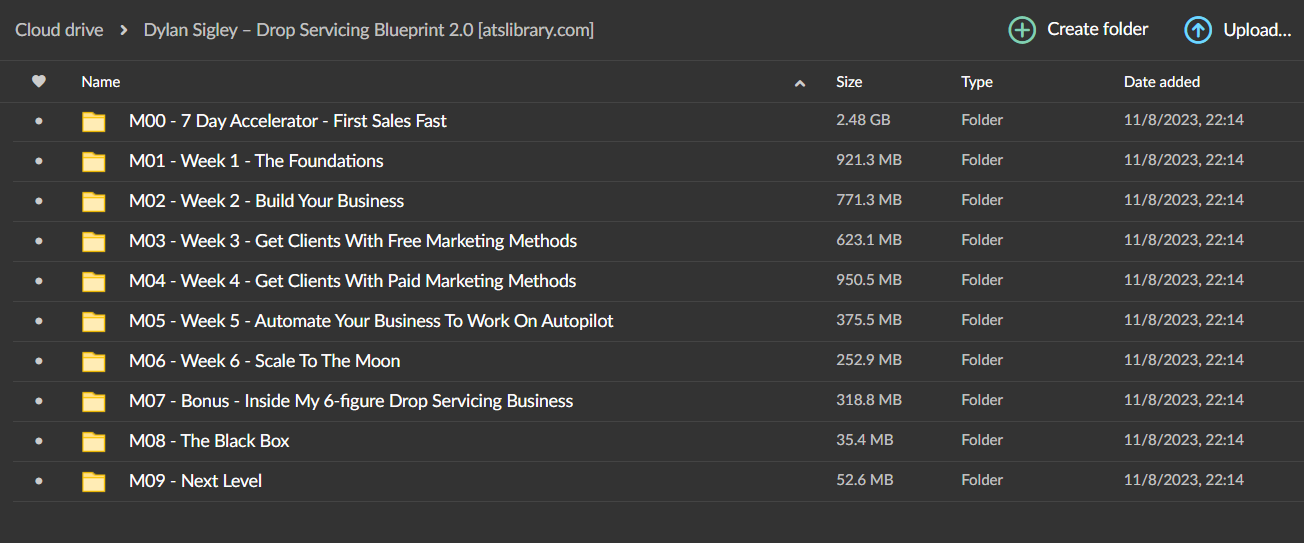Sort the list by Date added header
Image resolution: width=1304 pixels, height=543 pixels.
click(1162, 82)
